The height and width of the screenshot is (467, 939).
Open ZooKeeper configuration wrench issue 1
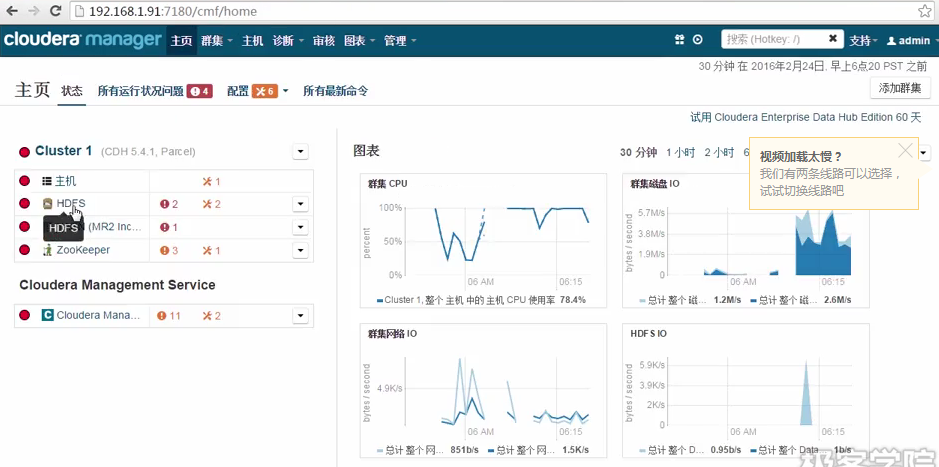coord(211,250)
